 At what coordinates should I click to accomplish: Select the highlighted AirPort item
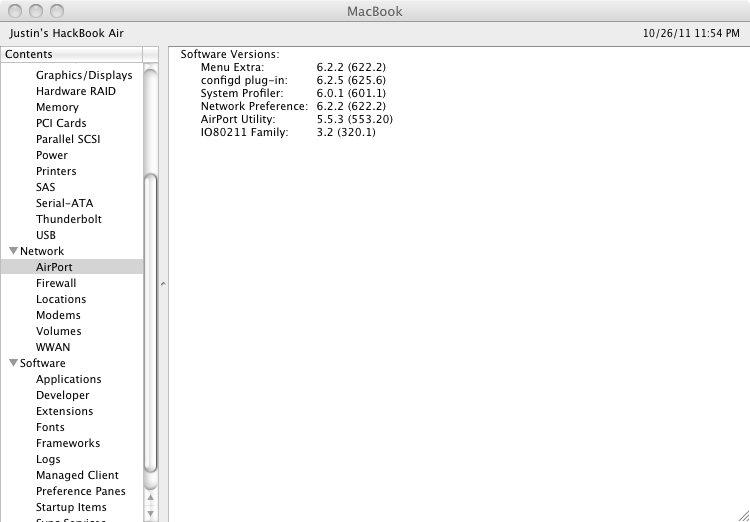click(72, 267)
